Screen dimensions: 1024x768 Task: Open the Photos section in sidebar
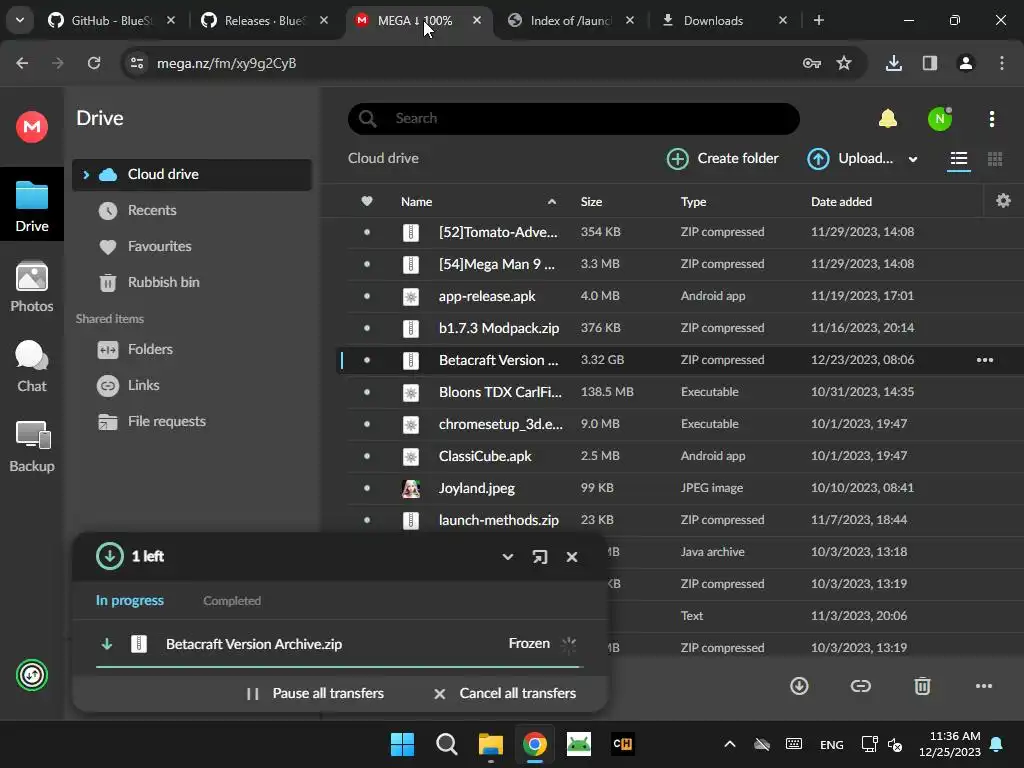coord(31,287)
